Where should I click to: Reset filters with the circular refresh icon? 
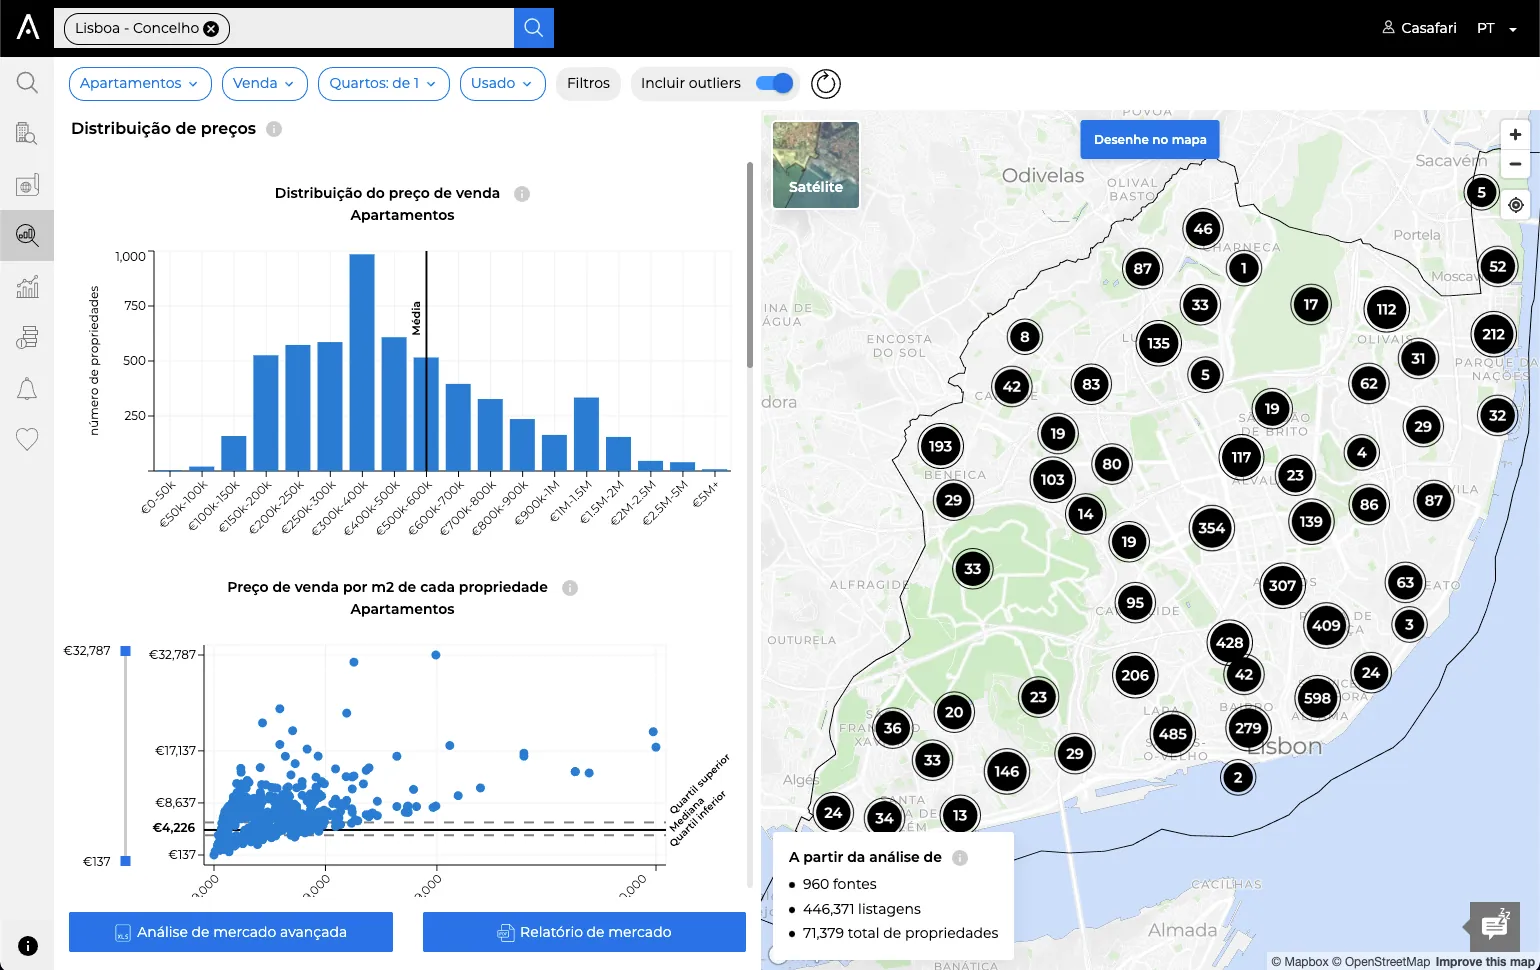click(826, 84)
